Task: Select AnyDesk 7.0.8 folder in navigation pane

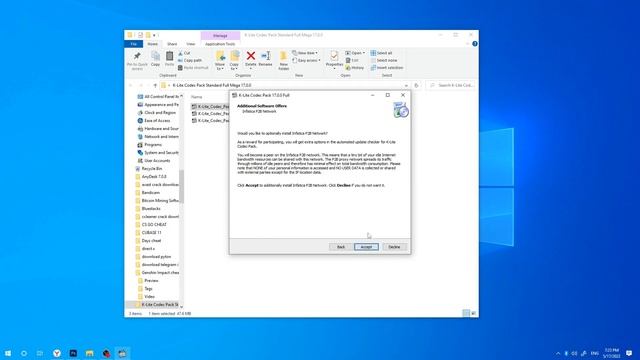Action: [154, 177]
